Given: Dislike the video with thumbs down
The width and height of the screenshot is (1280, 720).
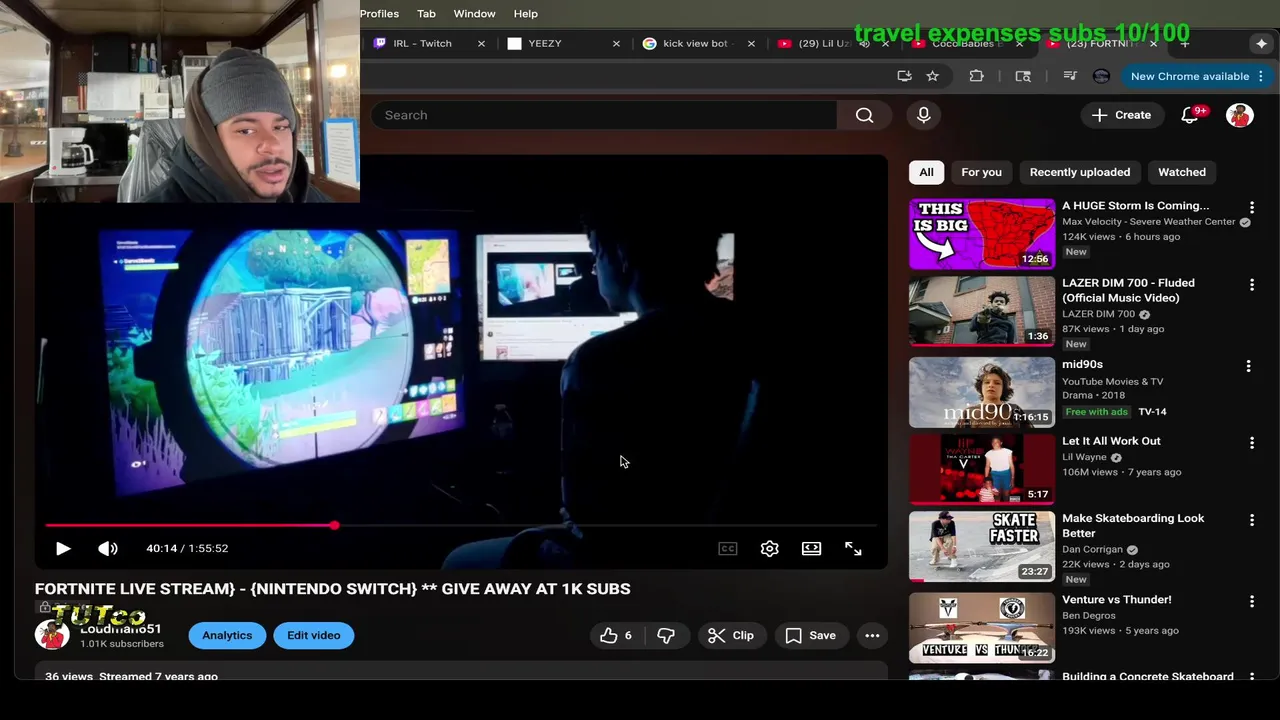Looking at the screenshot, I should tap(666, 635).
